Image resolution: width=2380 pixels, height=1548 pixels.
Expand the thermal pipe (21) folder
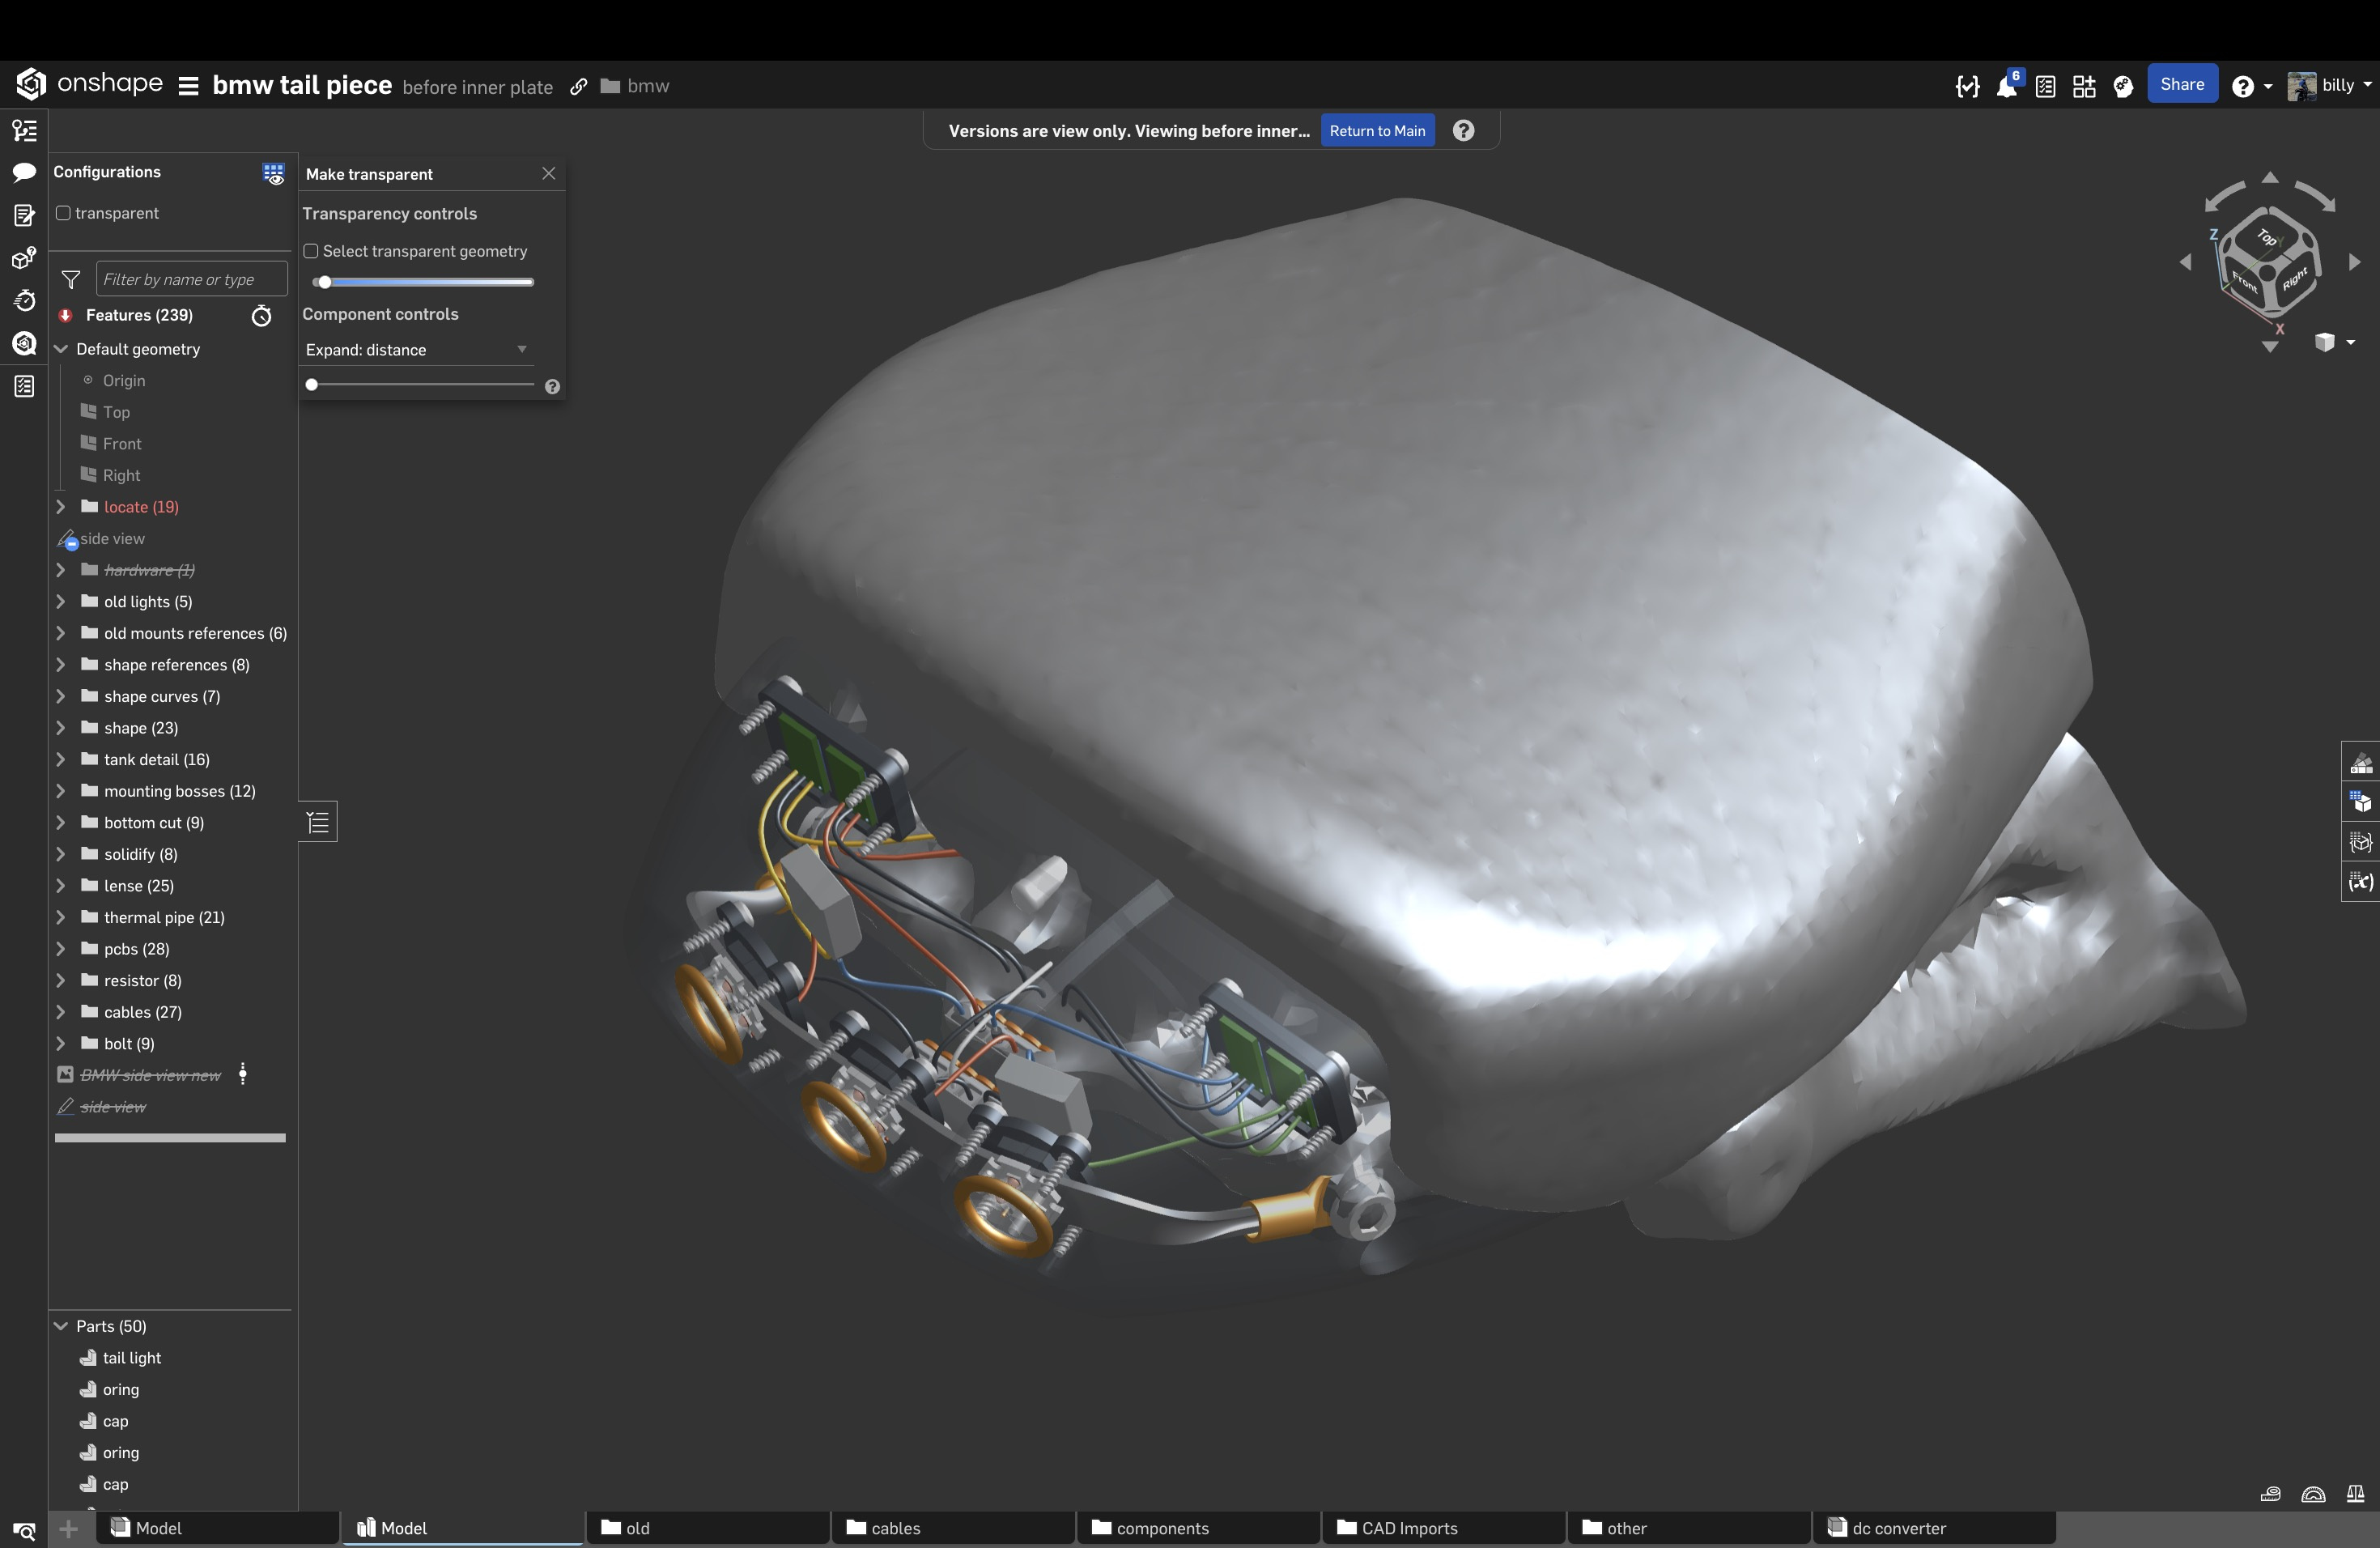point(61,917)
